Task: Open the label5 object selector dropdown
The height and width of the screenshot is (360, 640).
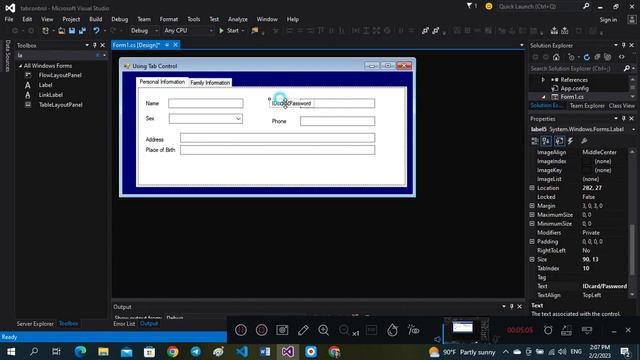Action: (633, 129)
